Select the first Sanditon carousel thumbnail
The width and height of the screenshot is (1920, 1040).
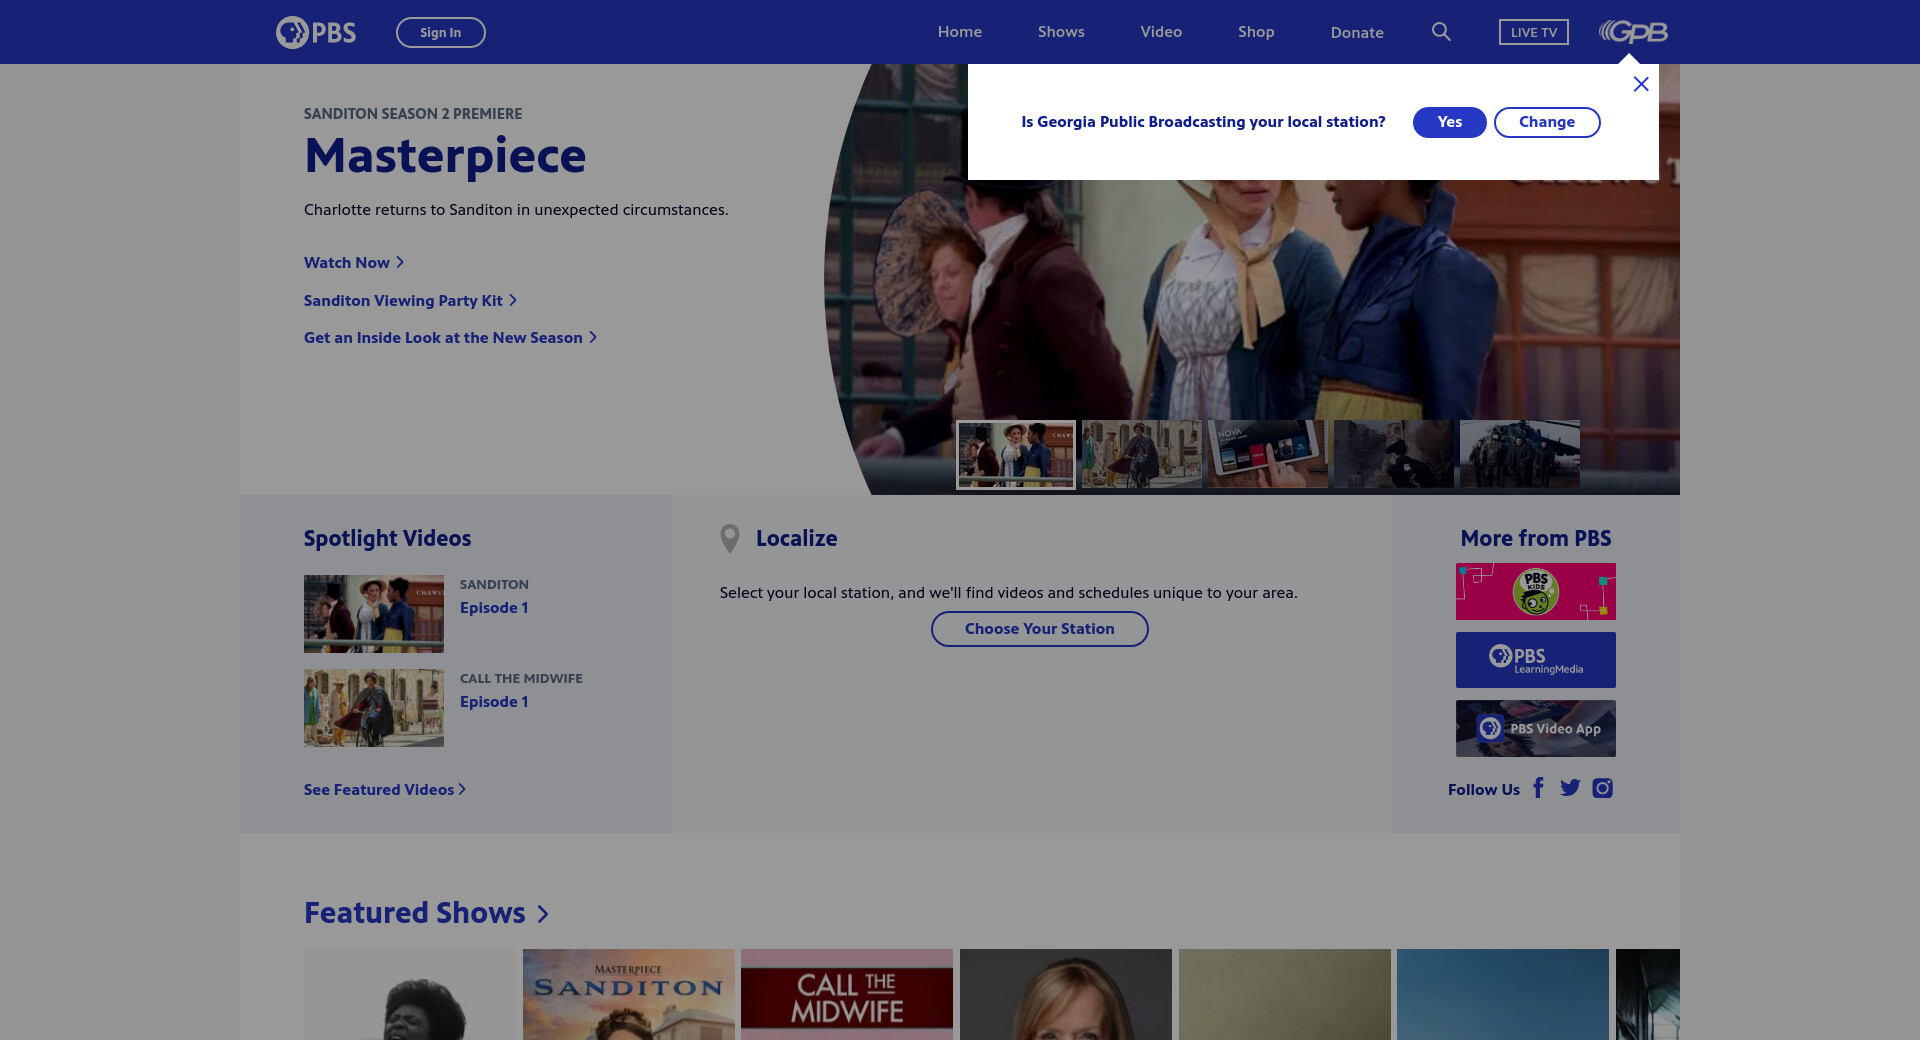pyautogui.click(x=1016, y=455)
